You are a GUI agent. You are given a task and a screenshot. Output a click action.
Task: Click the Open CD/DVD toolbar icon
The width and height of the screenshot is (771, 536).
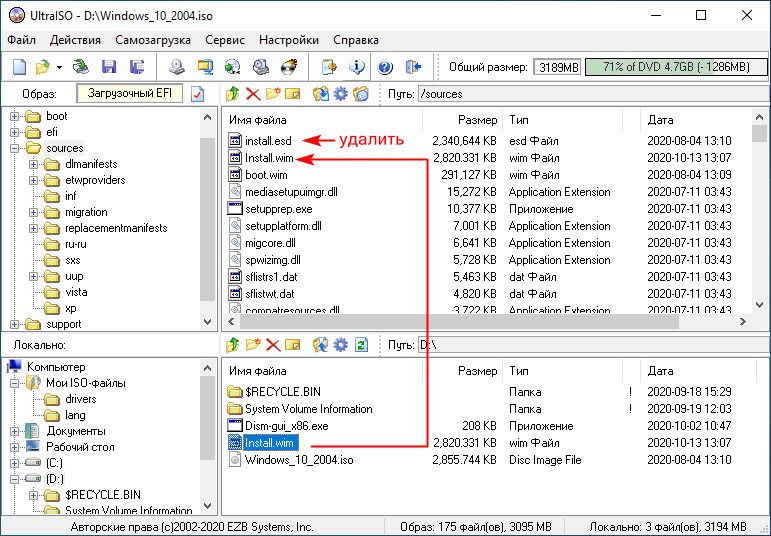click(81, 67)
